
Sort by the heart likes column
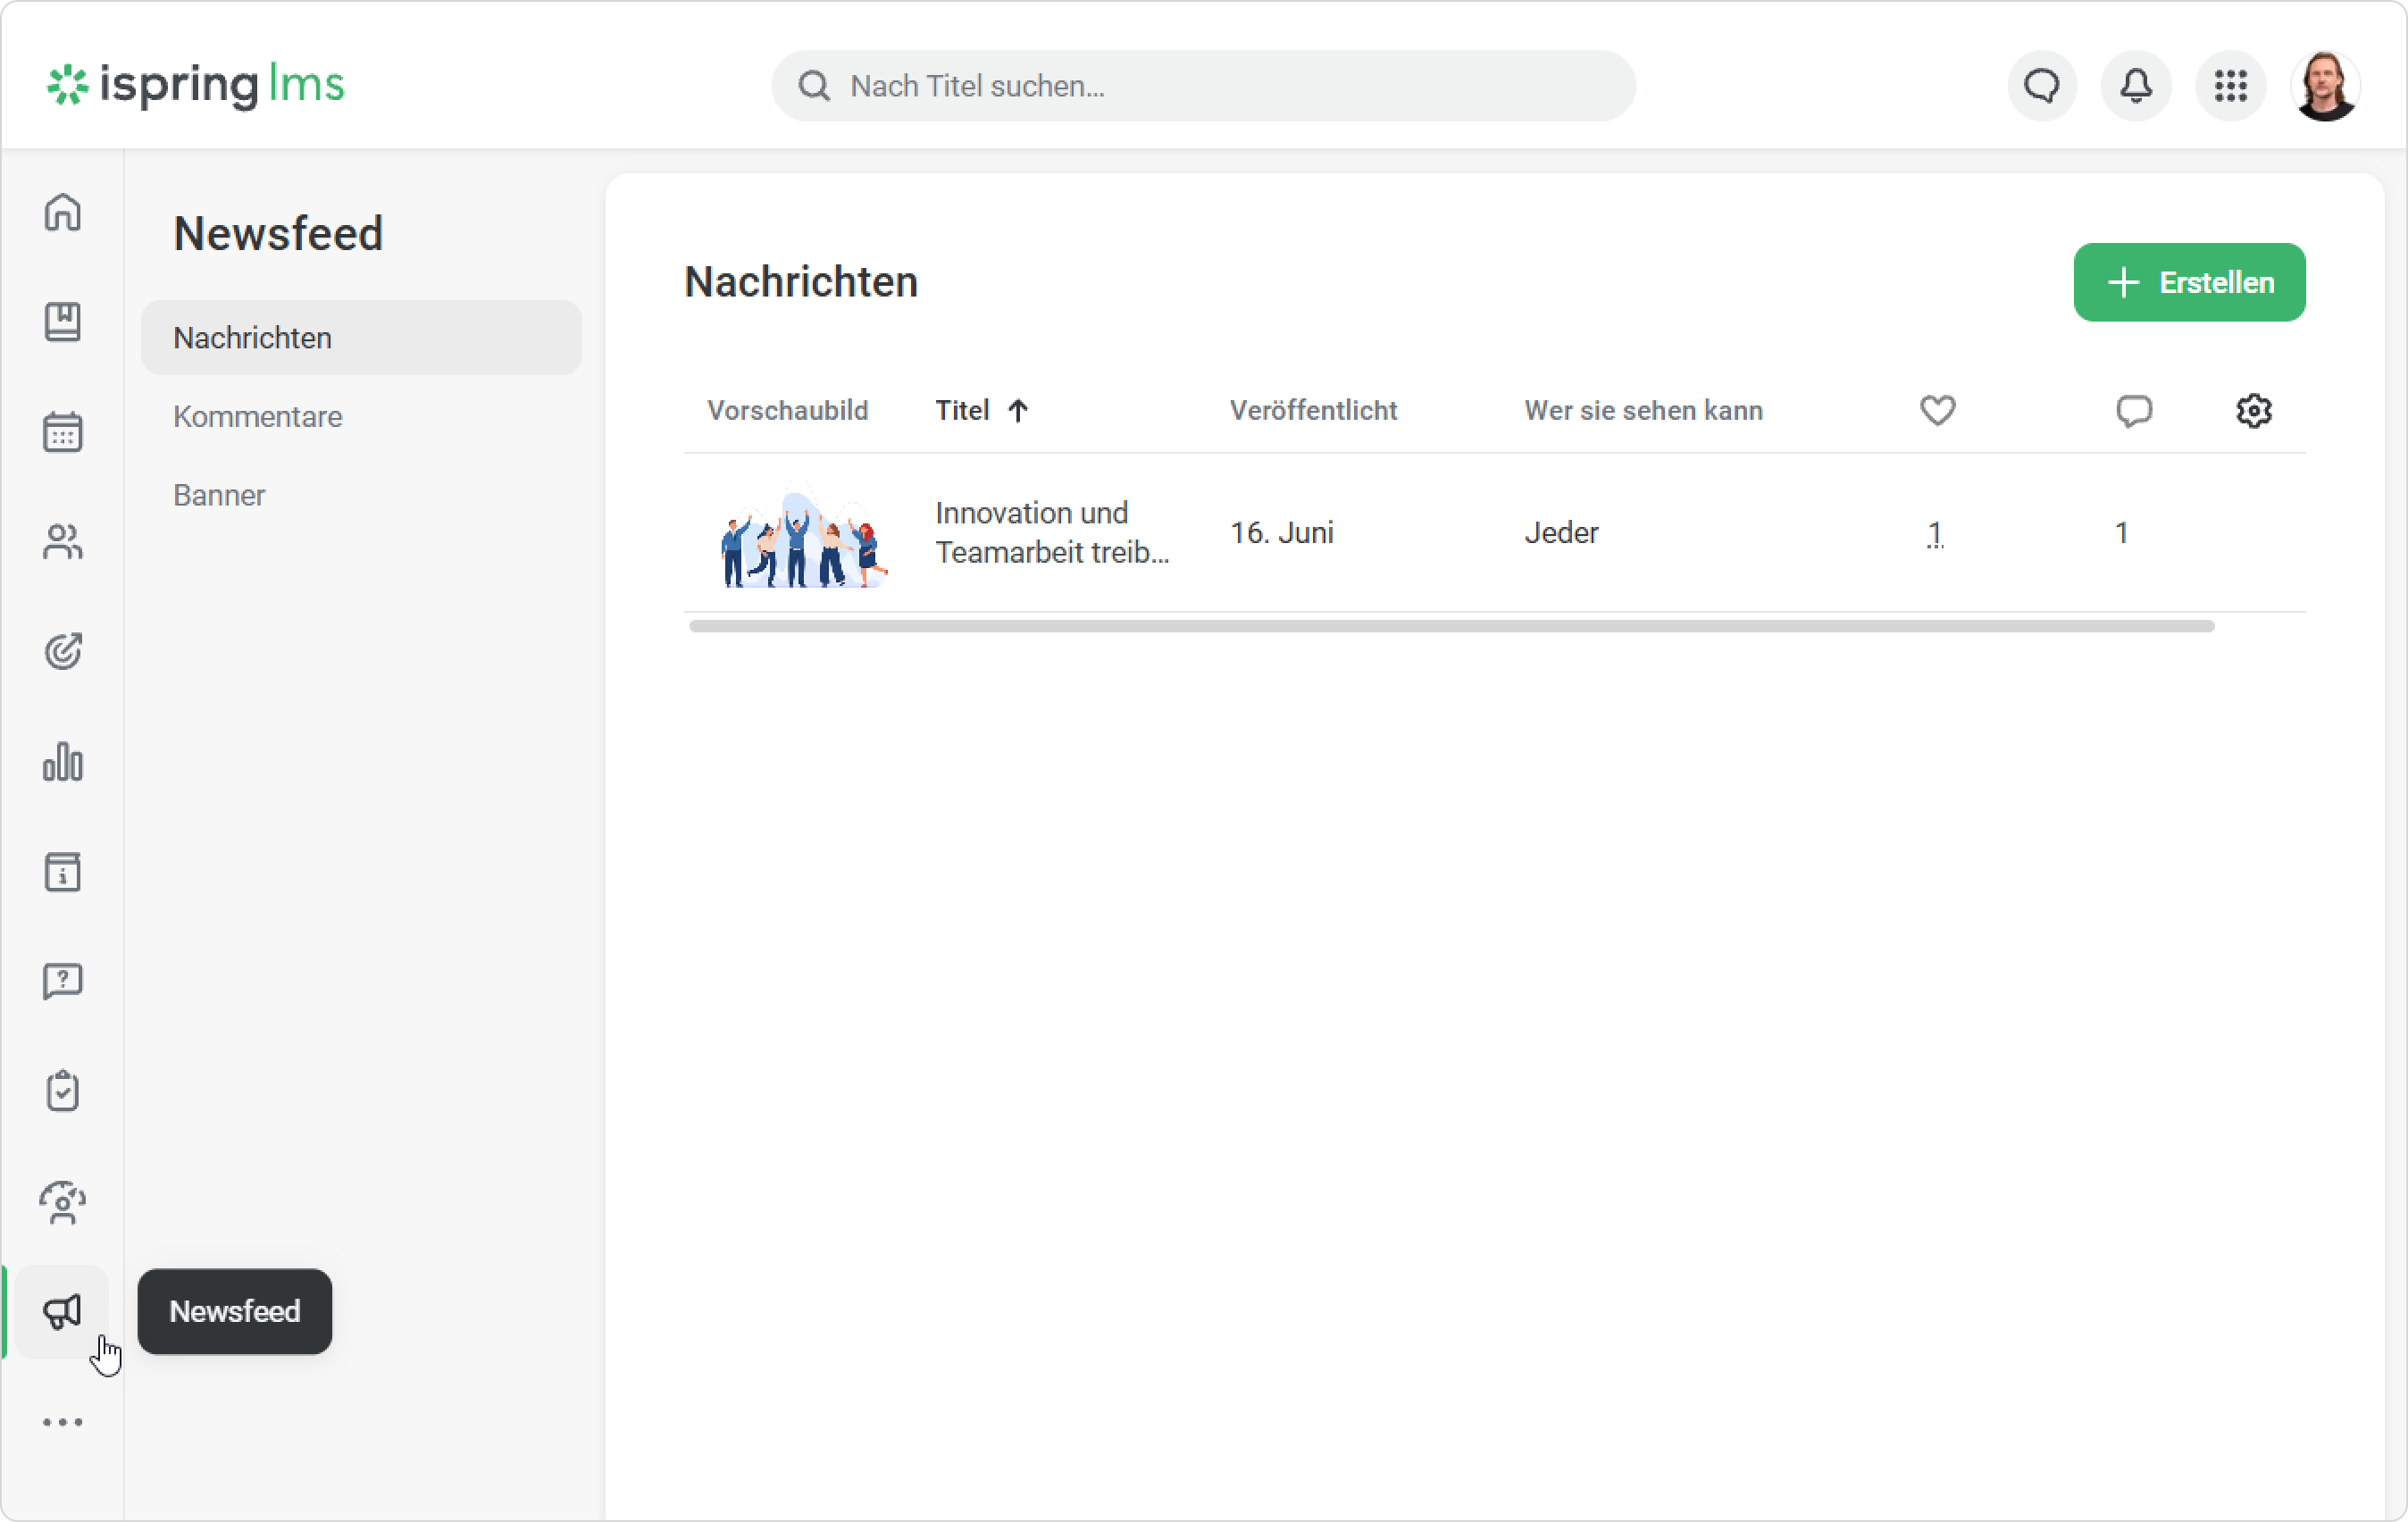[x=1937, y=410]
